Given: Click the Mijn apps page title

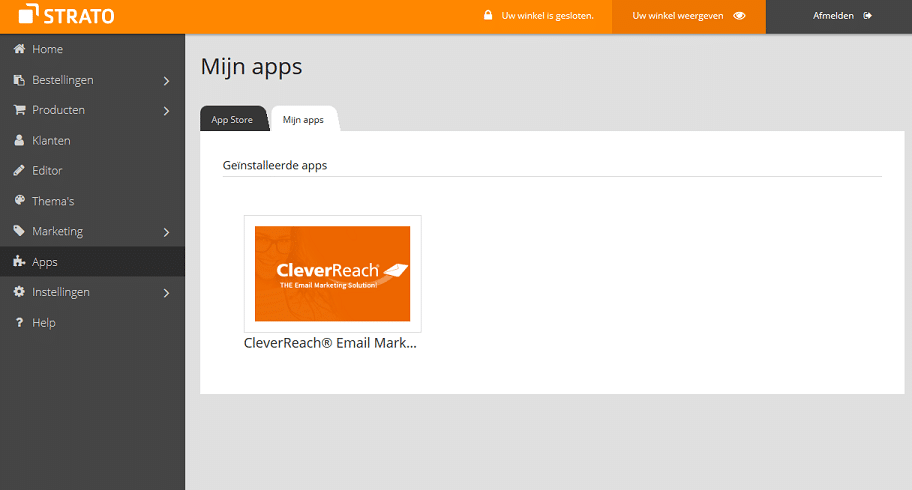Looking at the screenshot, I should (x=251, y=67).
